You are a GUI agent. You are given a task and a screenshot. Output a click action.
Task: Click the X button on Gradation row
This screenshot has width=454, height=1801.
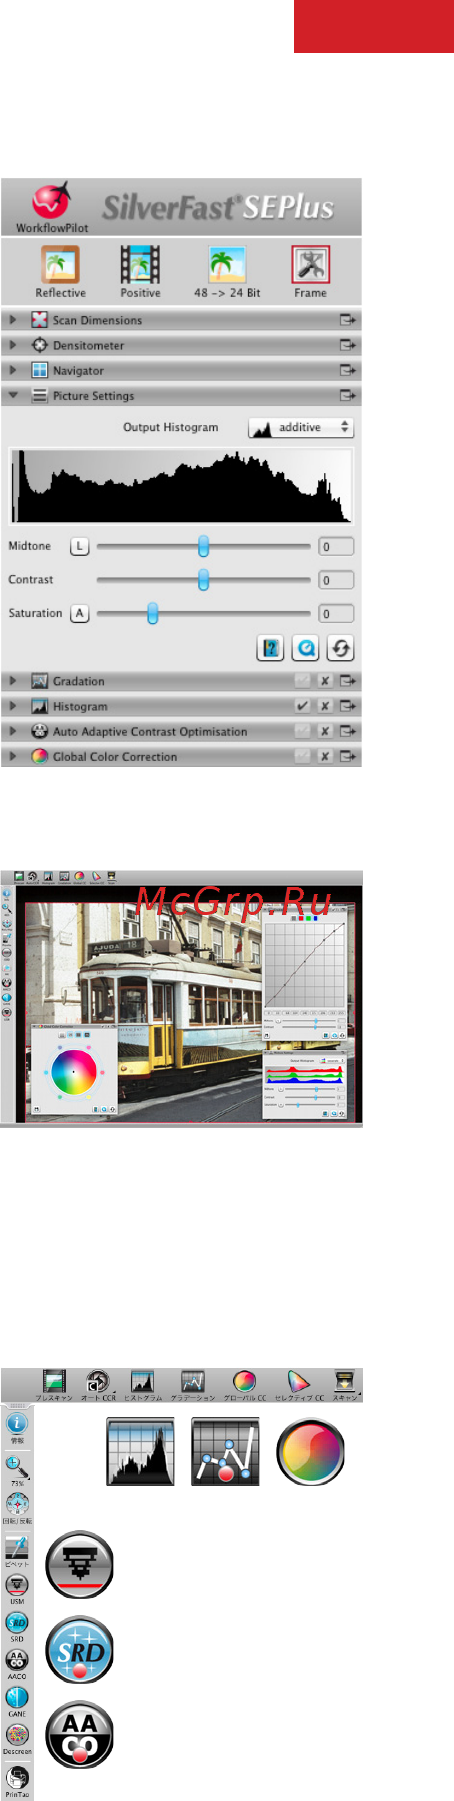click(325, 681)
